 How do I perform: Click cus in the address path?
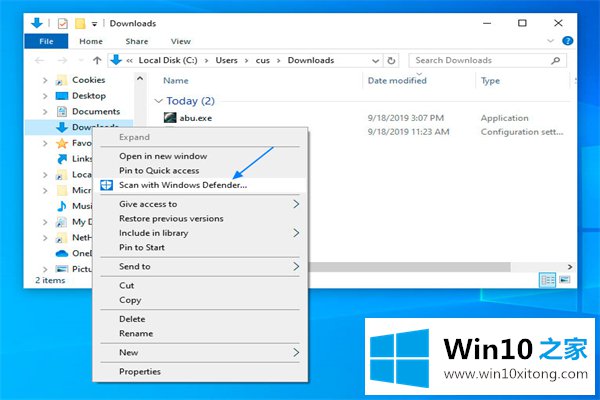click(262, 60)
